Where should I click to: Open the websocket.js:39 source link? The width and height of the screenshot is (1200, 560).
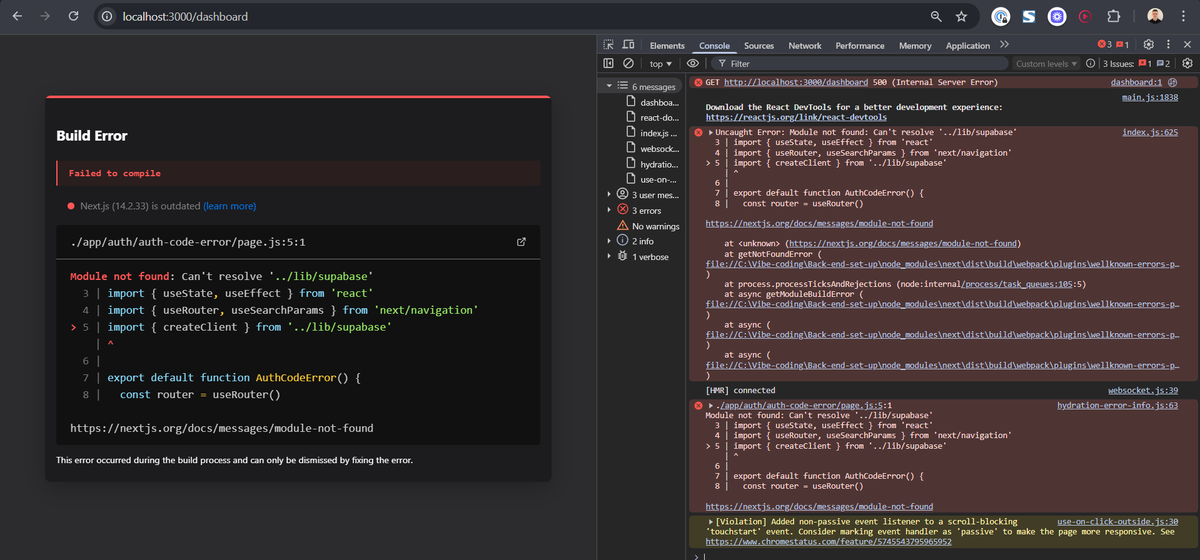coord(1143,390)
